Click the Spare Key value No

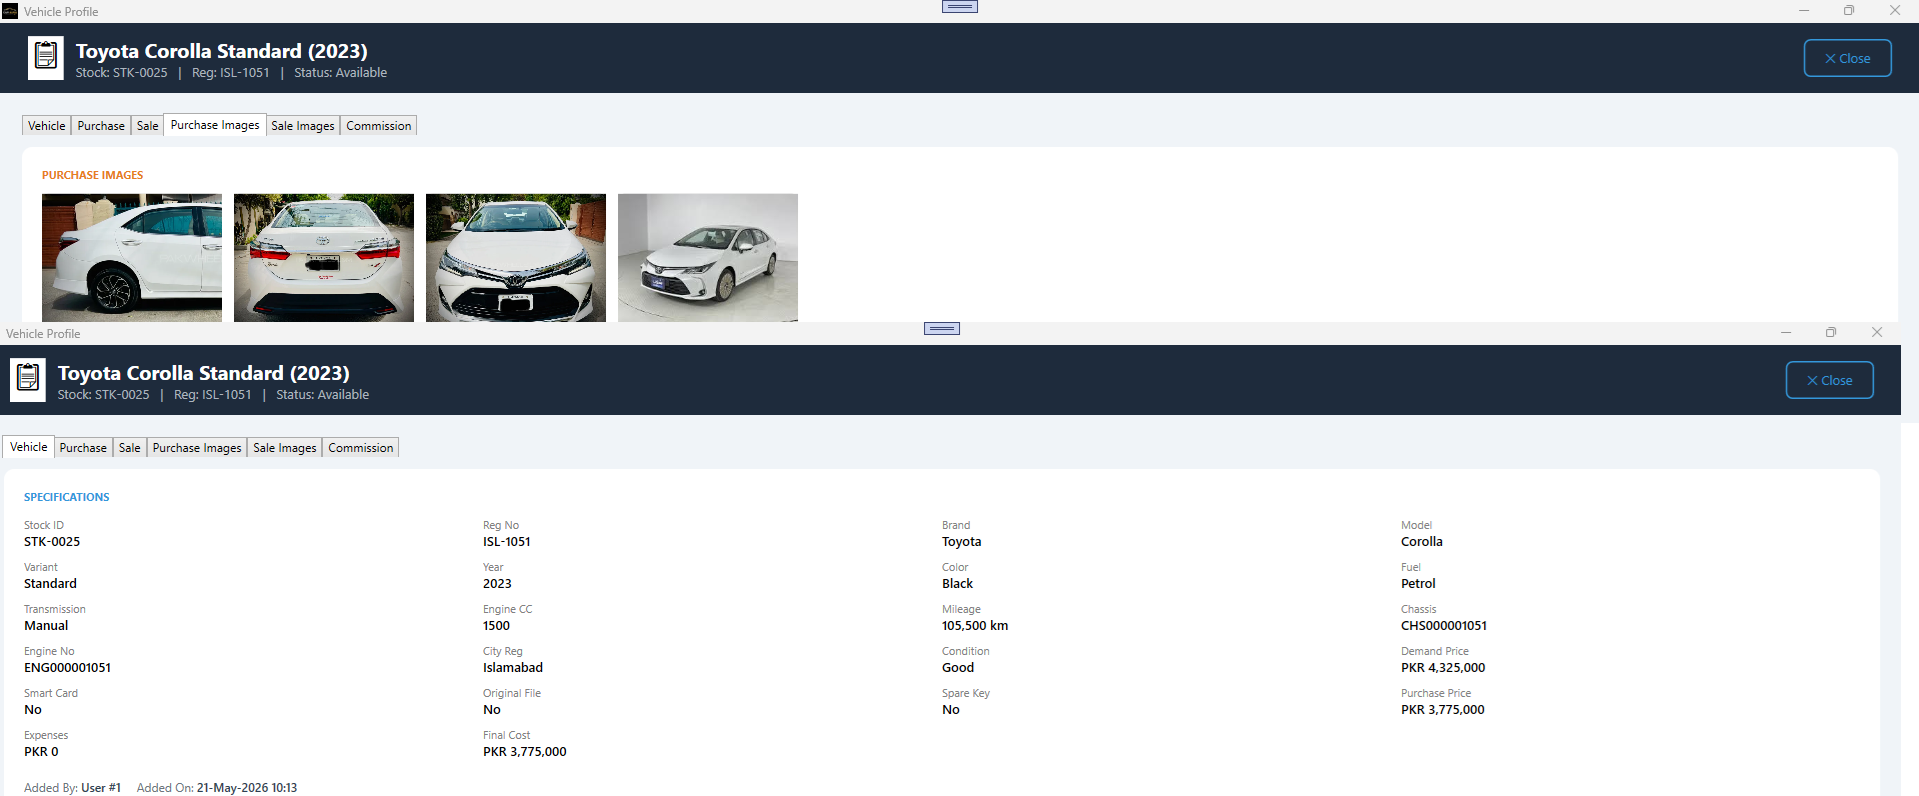(x=951, y=710)
